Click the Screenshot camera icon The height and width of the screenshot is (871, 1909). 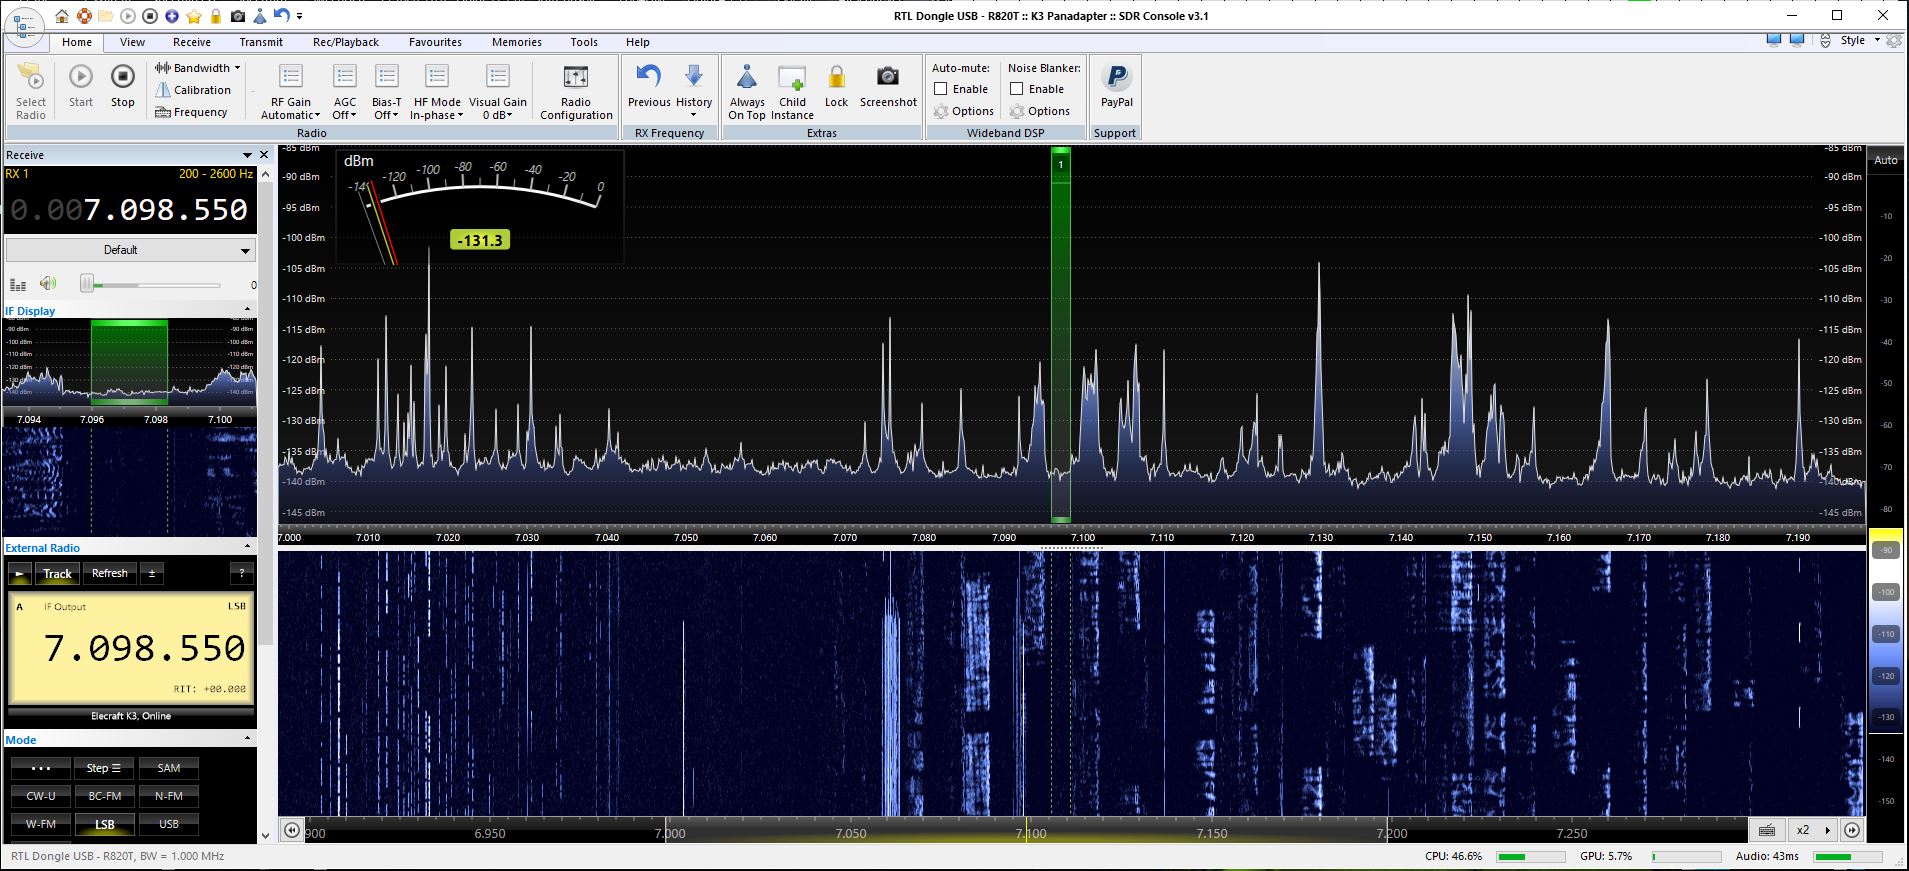pyautogui.click(x=887, y=77)
